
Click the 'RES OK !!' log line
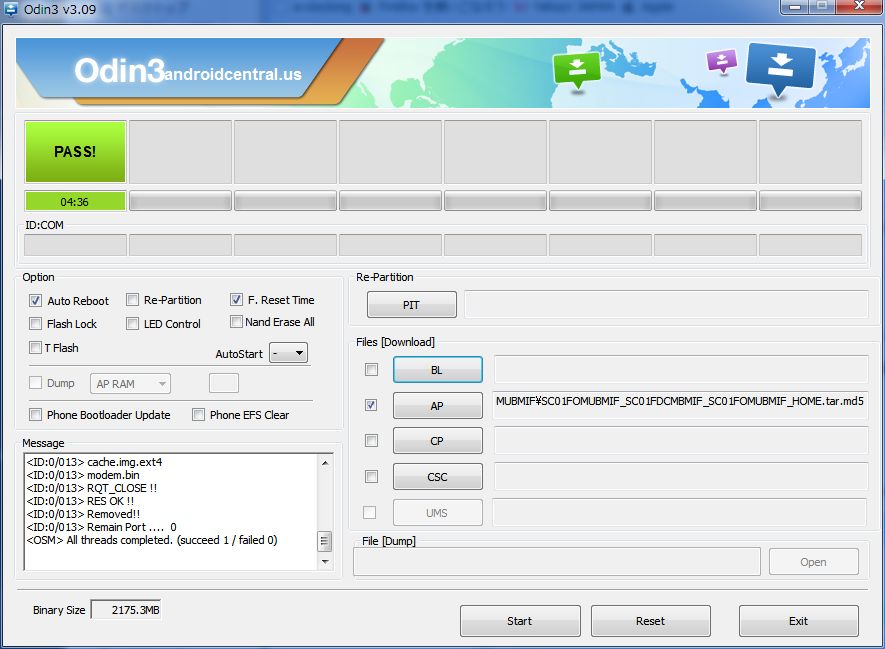[80, 501]
